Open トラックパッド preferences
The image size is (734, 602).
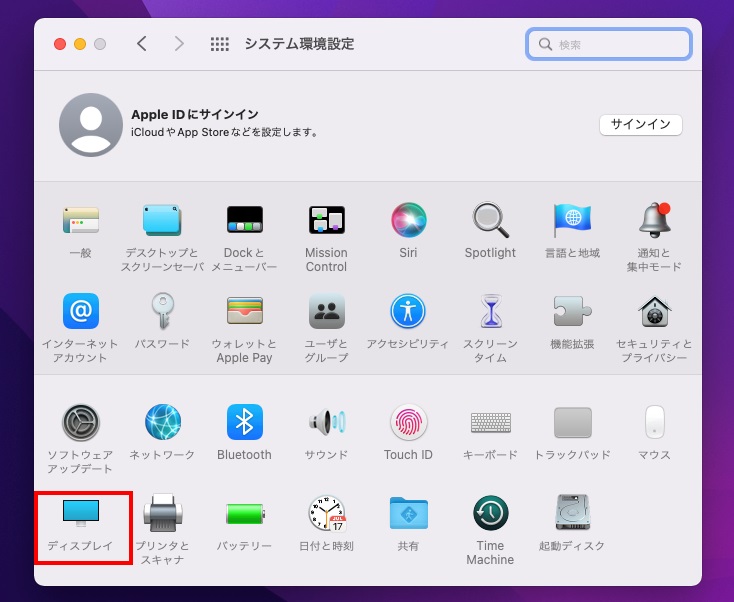(572, 422)
